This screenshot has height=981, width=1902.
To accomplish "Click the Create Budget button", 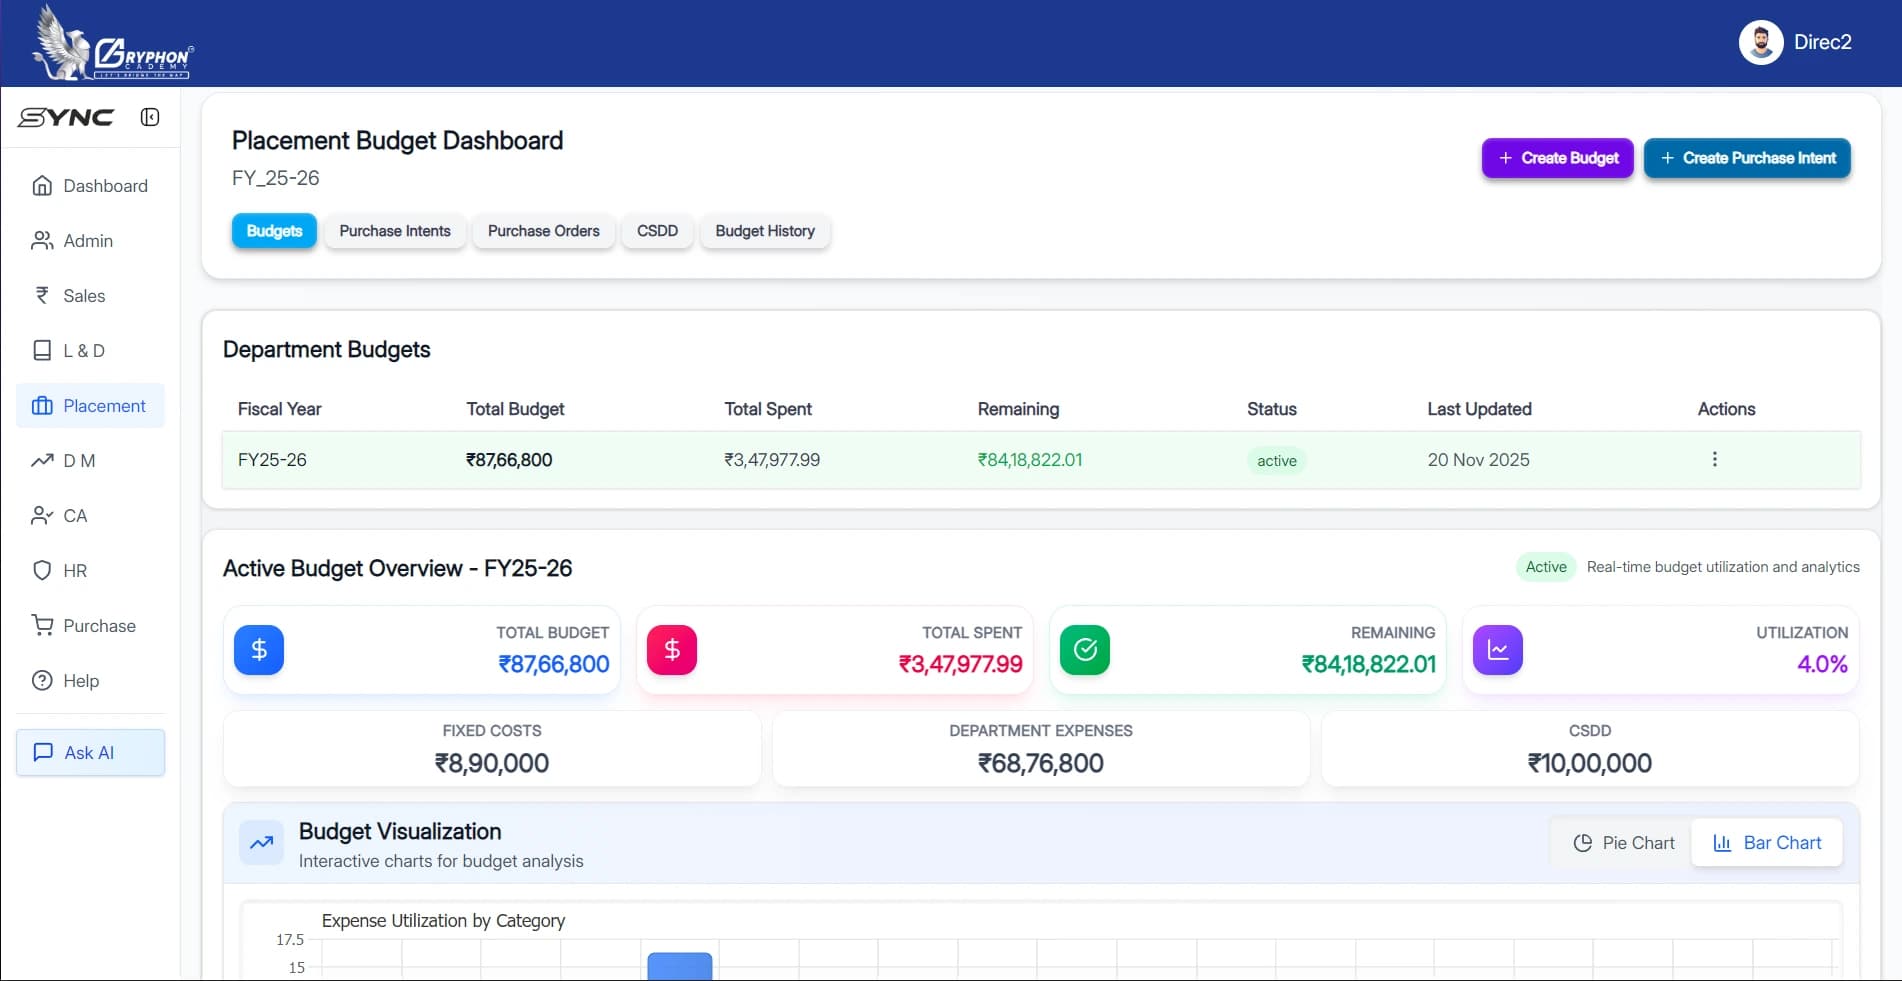I will 1557,157.
